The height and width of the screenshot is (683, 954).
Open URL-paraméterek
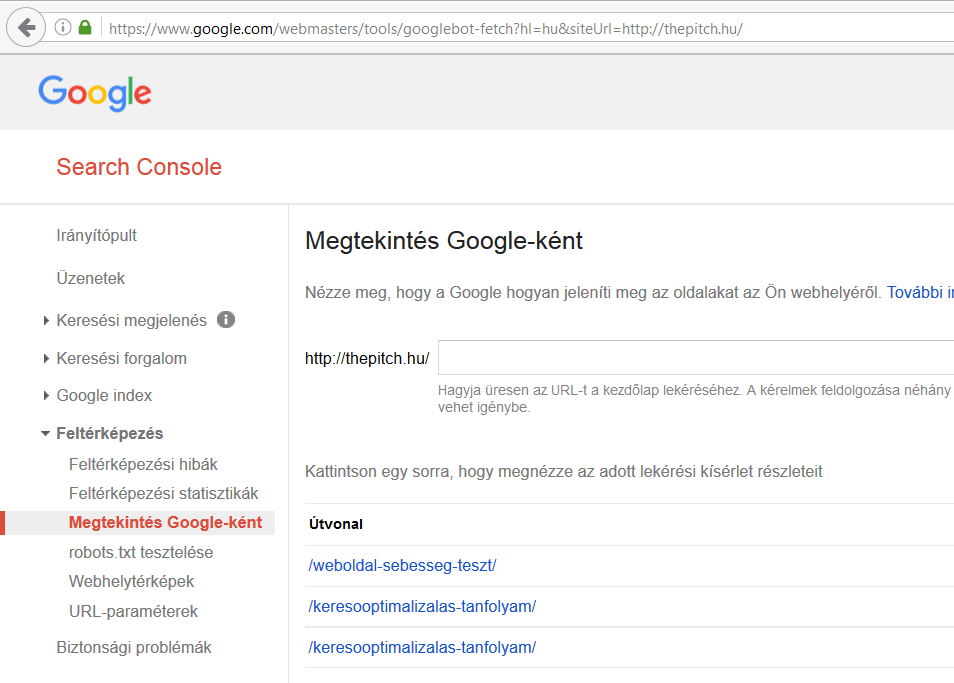tap(133, 611)
